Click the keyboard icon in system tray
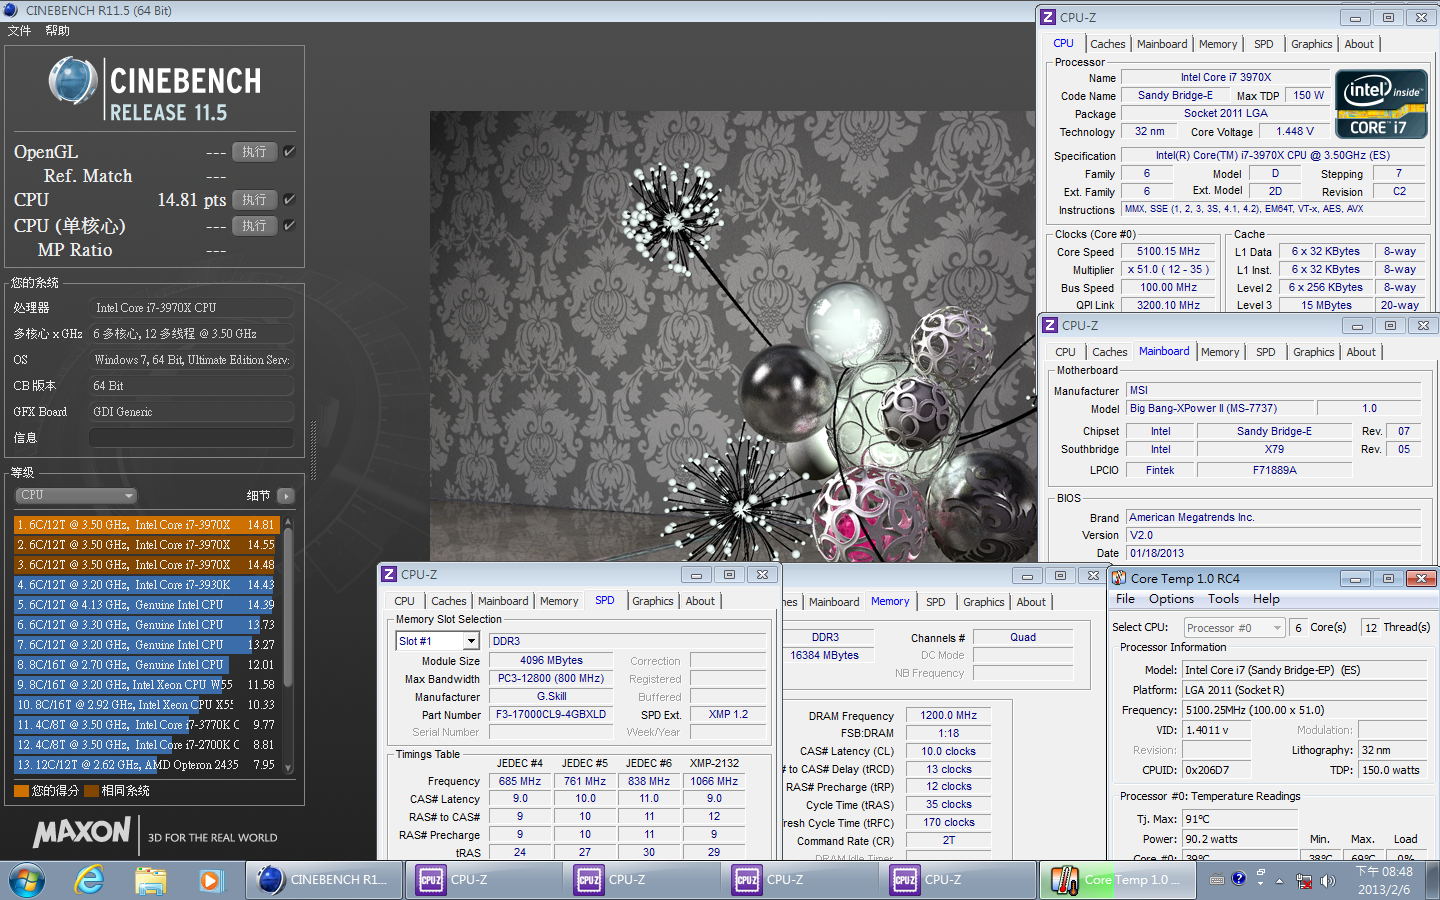 click(x=1217, y=880)
